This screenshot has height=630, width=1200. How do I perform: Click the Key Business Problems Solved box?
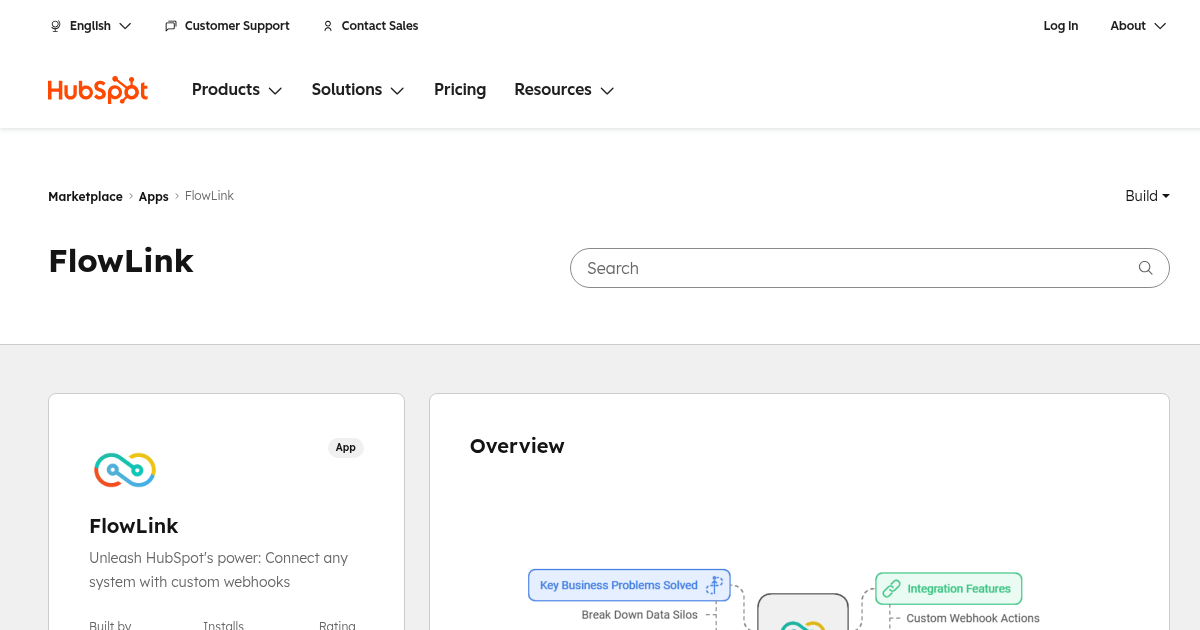[629, 585]
